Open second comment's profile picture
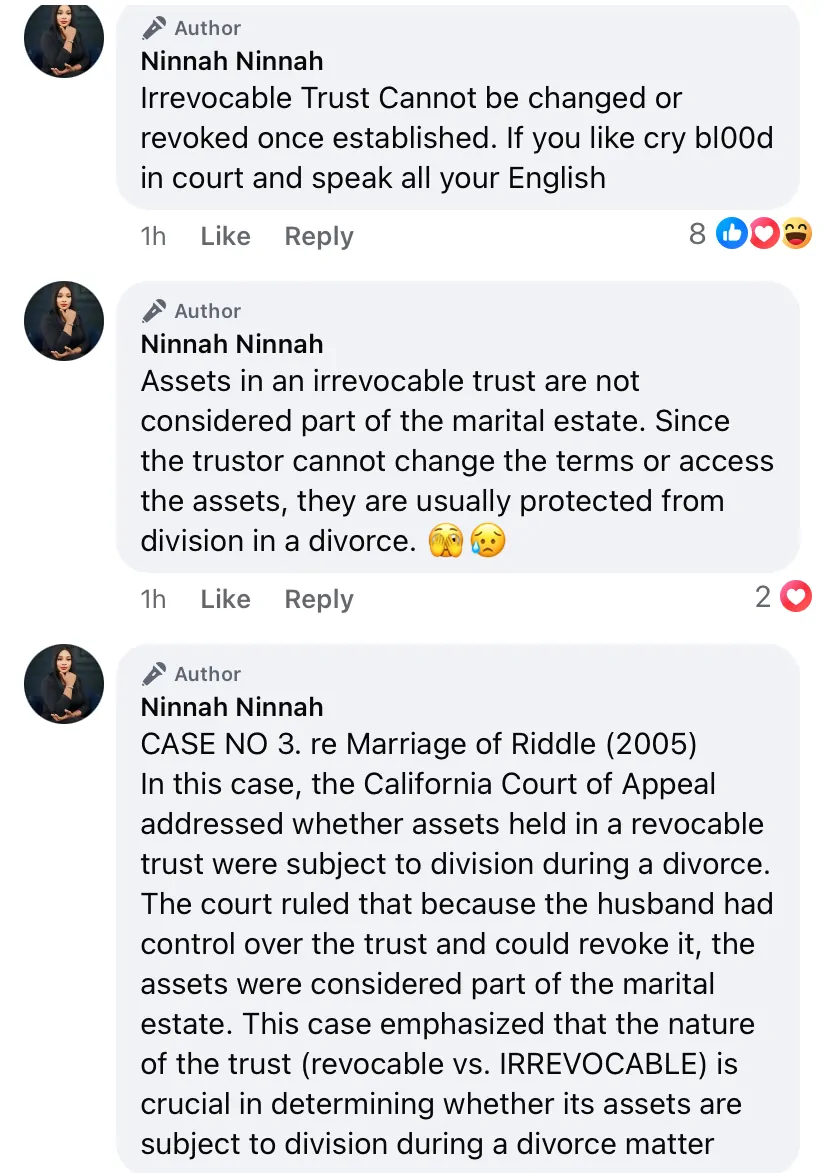Image resolution: width=828 pixels, height=1173 pixels. (64, 321)
